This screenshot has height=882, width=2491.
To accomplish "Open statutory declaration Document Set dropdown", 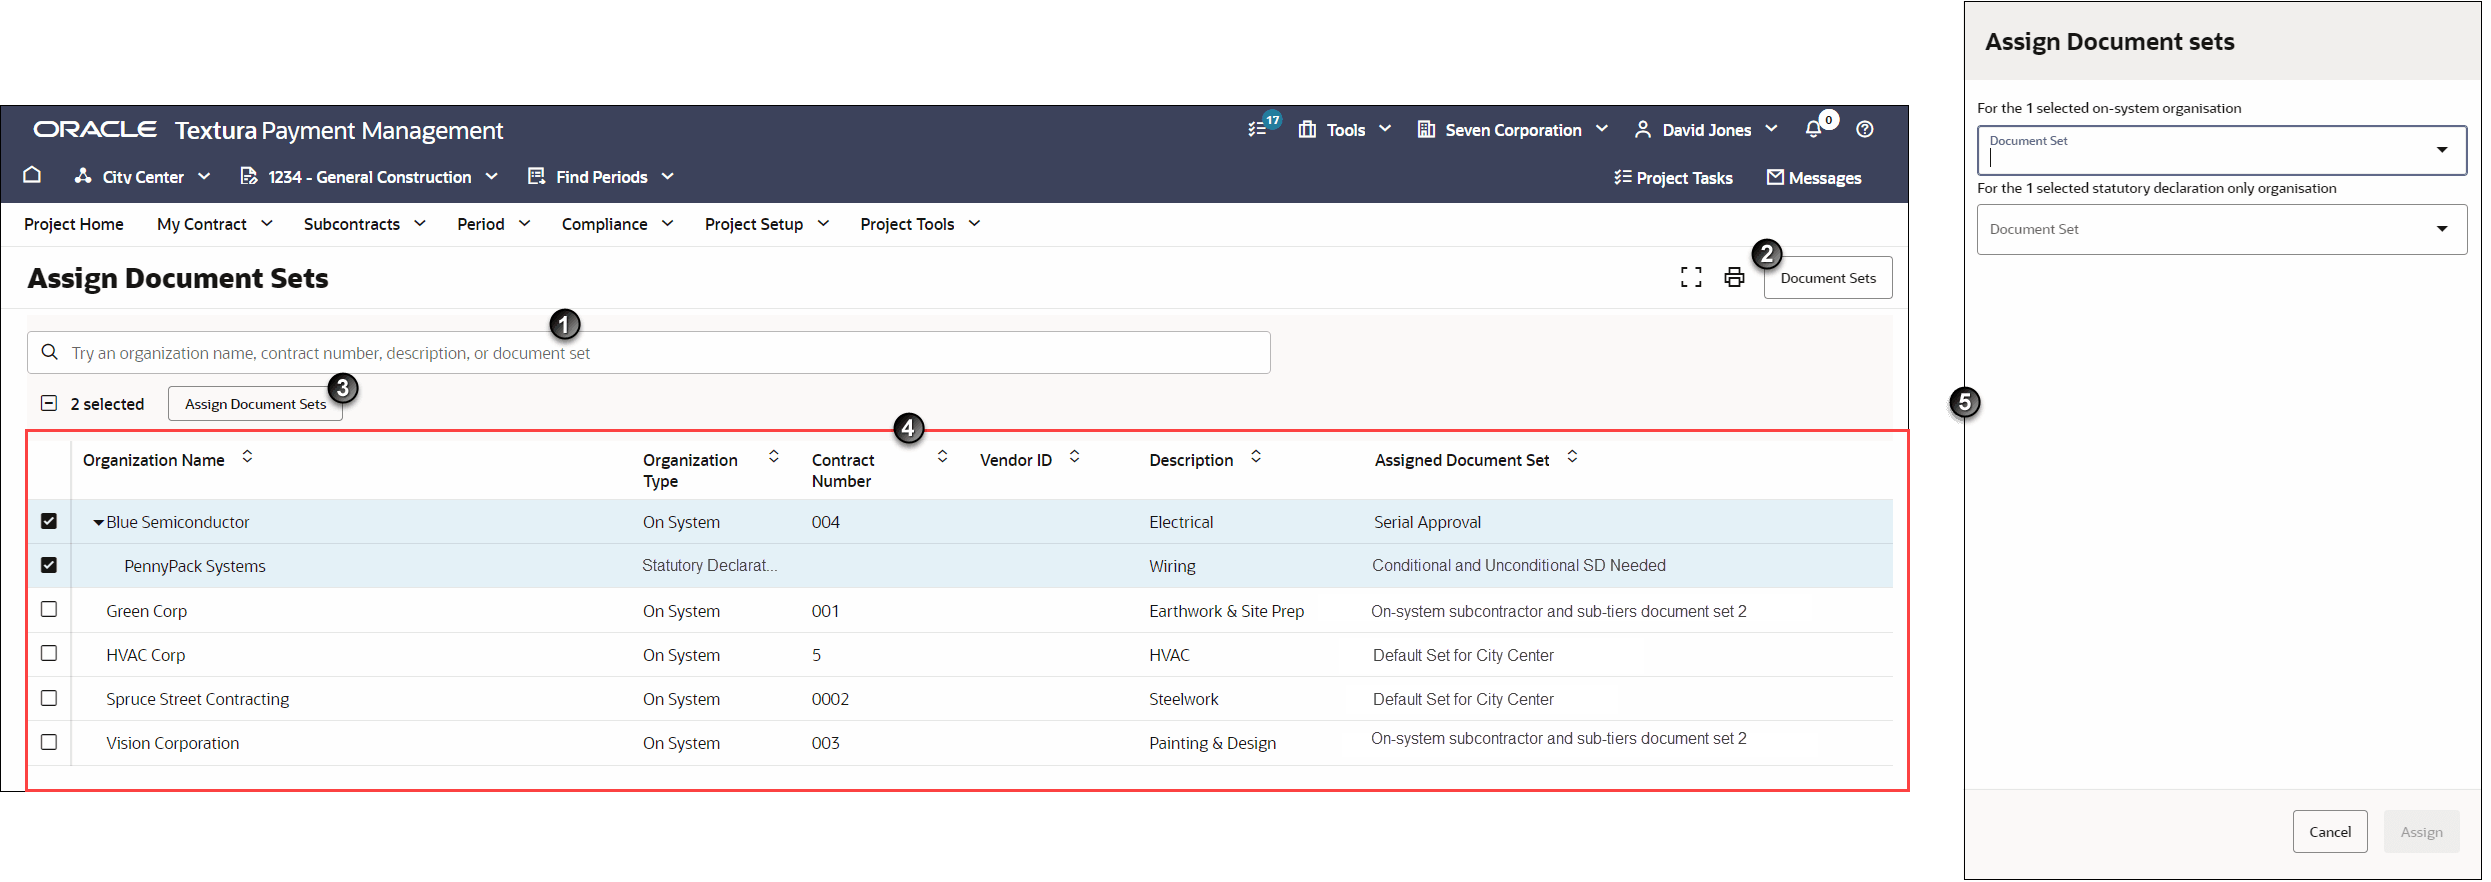I will tap(2222, 229).
